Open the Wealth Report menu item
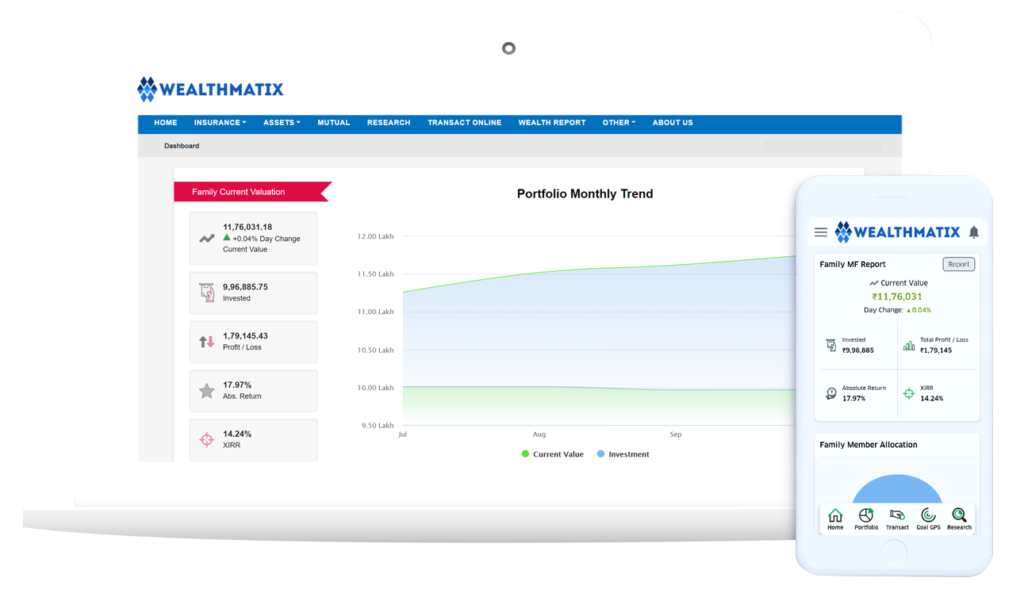Viewport: 1024px width, 597px height. [552, 123]
